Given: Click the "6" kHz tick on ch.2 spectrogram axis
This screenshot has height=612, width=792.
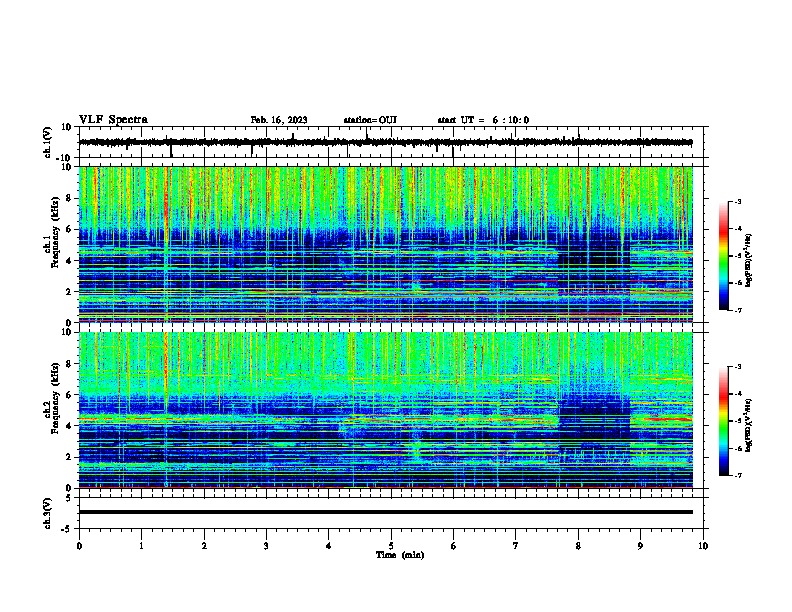Looking at the screenshot, I should pyautogui.click(x=70, y=395).
